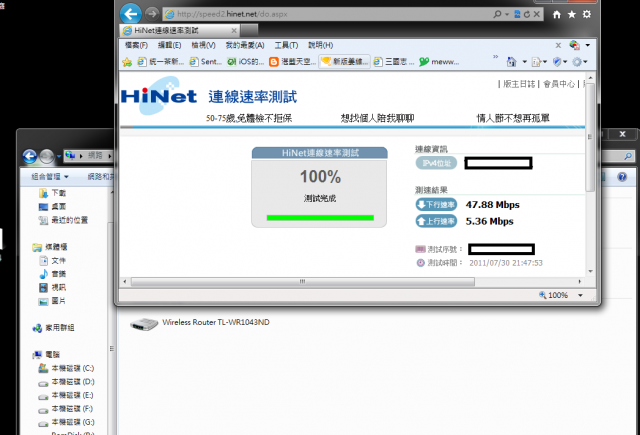
Task: Click ad link 想找個人陪我聊聊
Action: coord(378,118)
